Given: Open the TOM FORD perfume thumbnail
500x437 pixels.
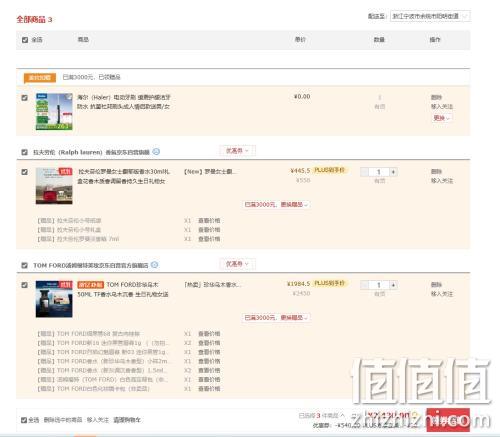Looking at the screenshot, I should pos(54,299).
